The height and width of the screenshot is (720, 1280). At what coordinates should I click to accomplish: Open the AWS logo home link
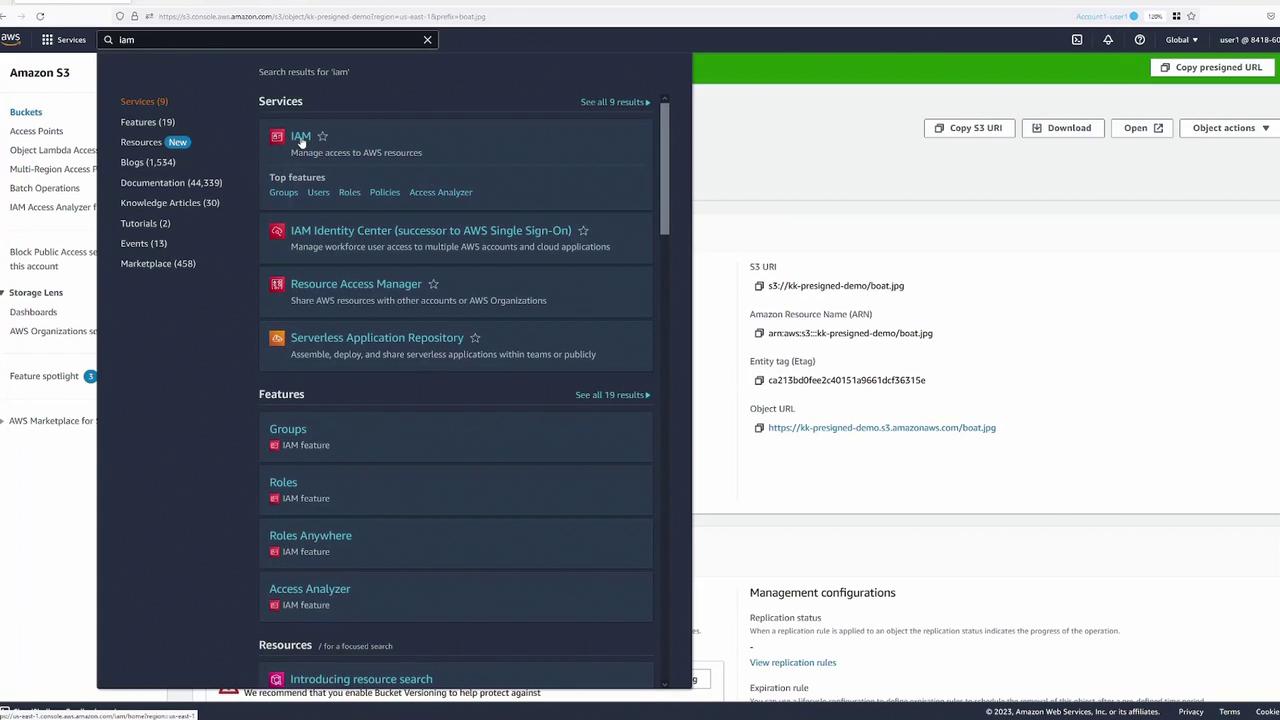11,39
